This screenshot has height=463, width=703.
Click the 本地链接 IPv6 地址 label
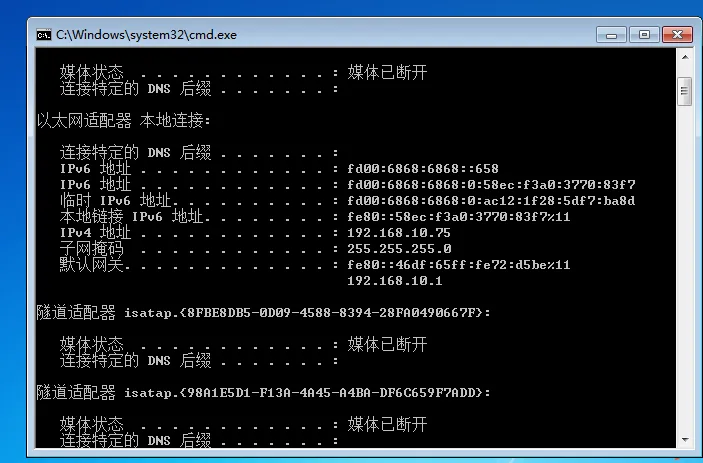click(x=132, y=217)
